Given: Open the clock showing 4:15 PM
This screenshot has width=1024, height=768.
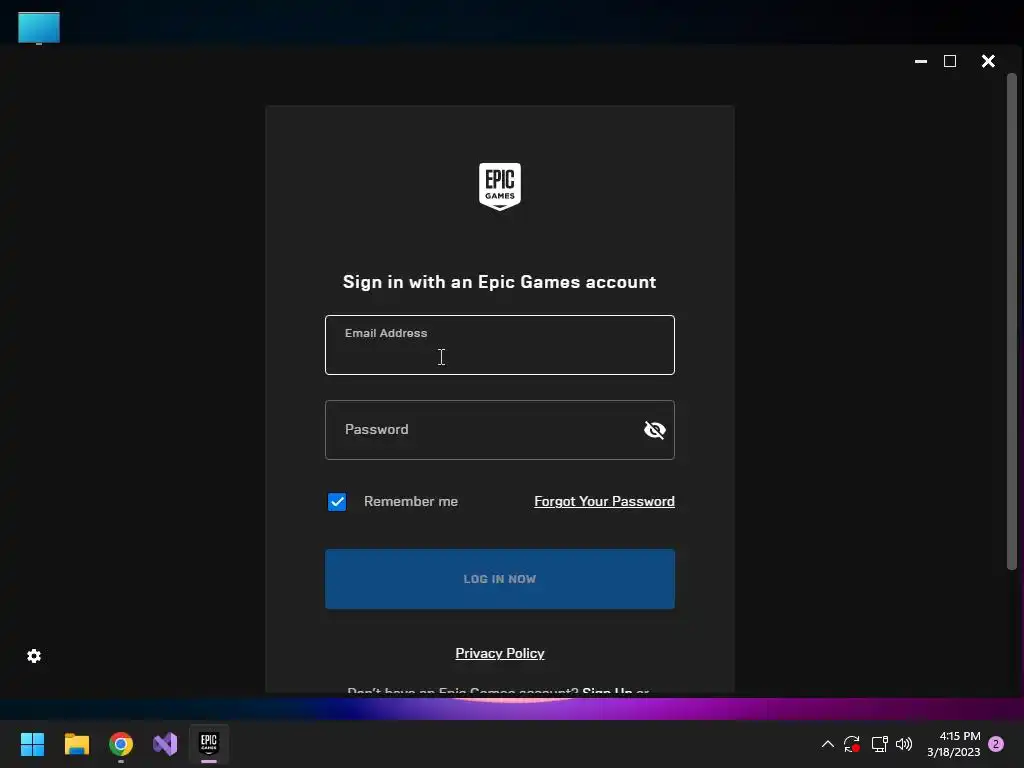Looking at the screenshot, I should tap(953, 744).
